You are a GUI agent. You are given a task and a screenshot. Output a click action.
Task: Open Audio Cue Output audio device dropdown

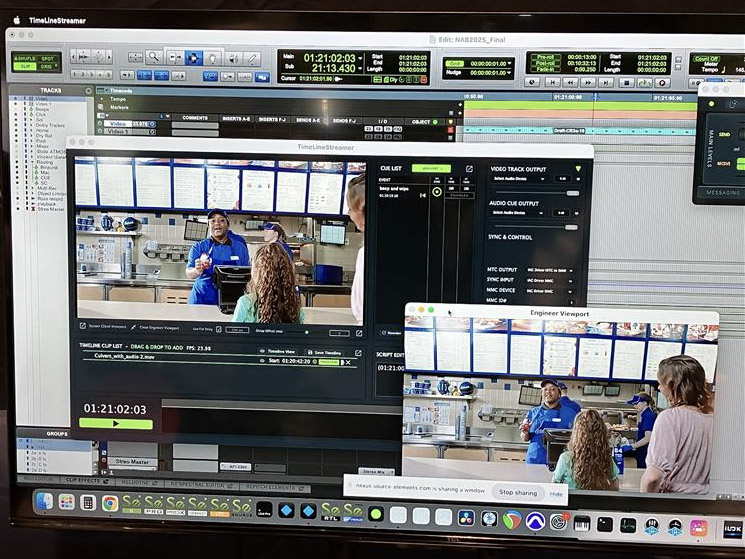click(517, 213)
